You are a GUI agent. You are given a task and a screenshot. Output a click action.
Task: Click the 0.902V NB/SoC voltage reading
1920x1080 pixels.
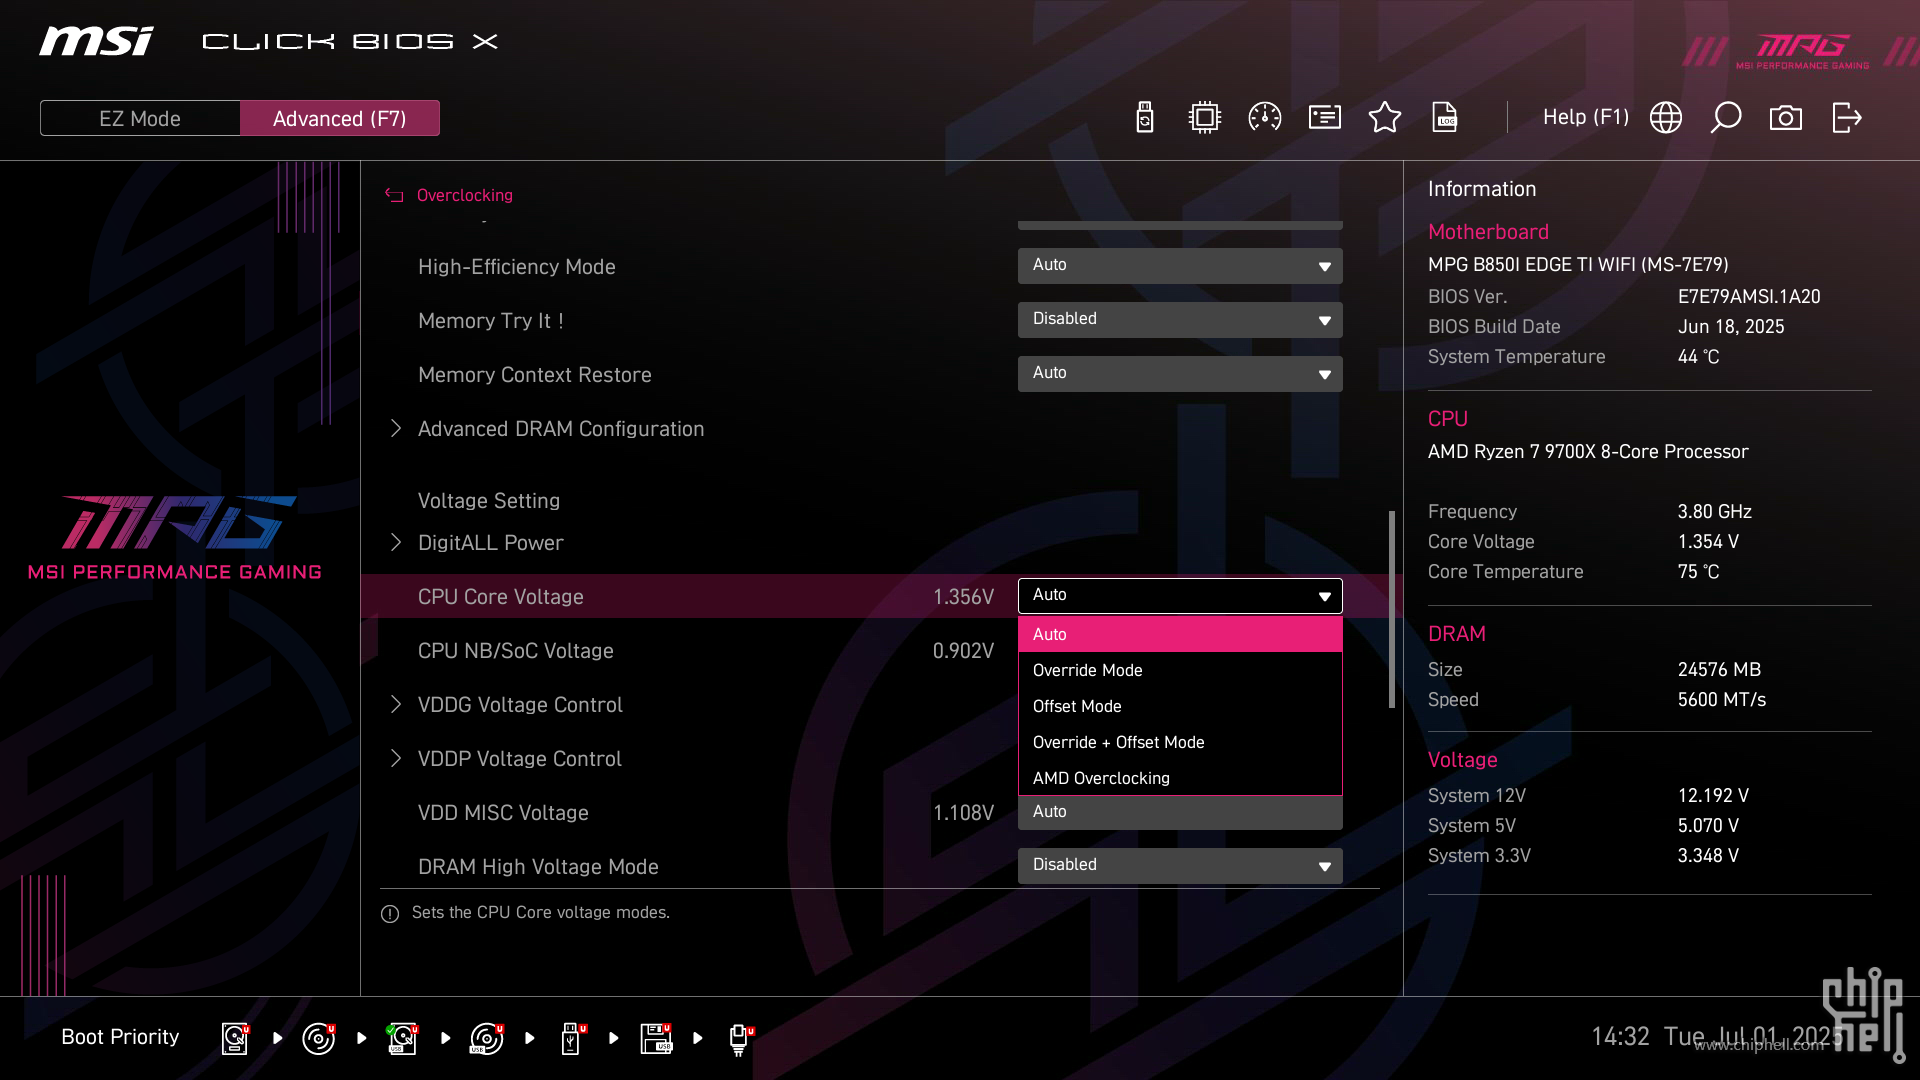[963, 651]
